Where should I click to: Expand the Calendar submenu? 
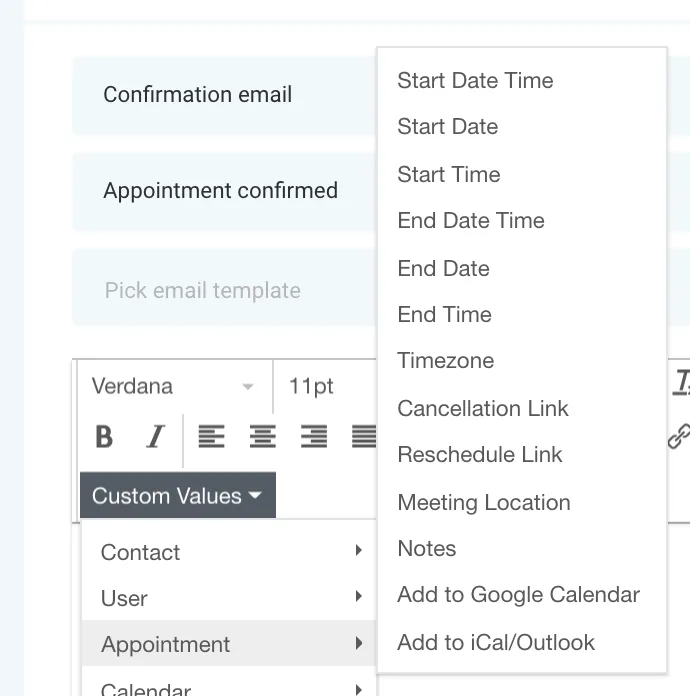coord(229,688)
